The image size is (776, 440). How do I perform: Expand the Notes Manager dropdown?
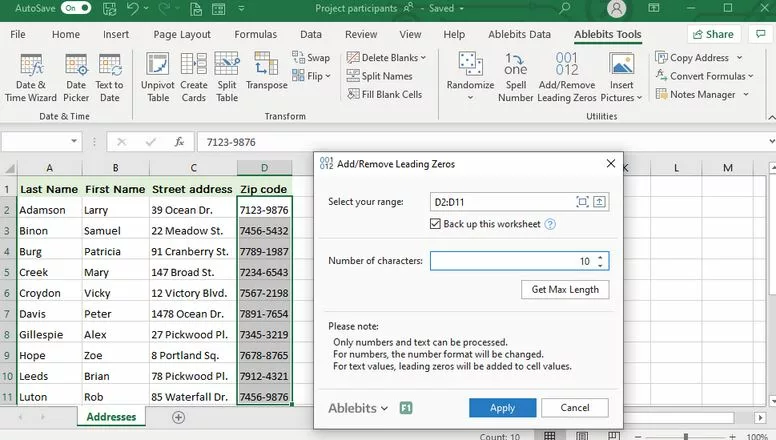click(x=746, y=95)
